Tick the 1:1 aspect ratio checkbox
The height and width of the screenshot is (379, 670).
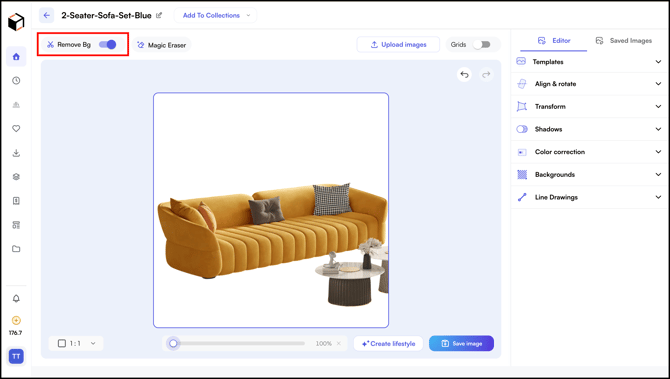(62, 344)
